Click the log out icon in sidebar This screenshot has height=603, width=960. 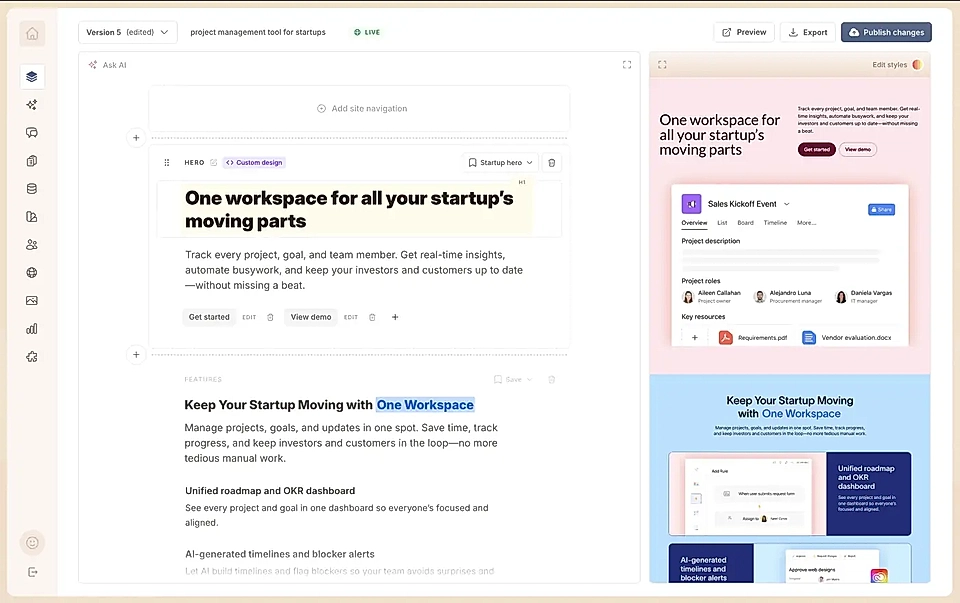tap(32, 572)
